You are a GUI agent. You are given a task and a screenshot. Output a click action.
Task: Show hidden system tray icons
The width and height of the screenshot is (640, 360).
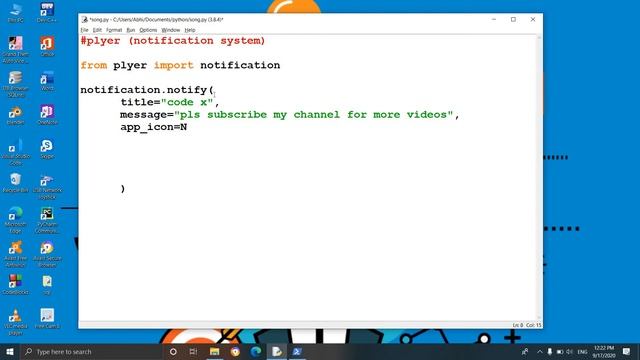540,351
